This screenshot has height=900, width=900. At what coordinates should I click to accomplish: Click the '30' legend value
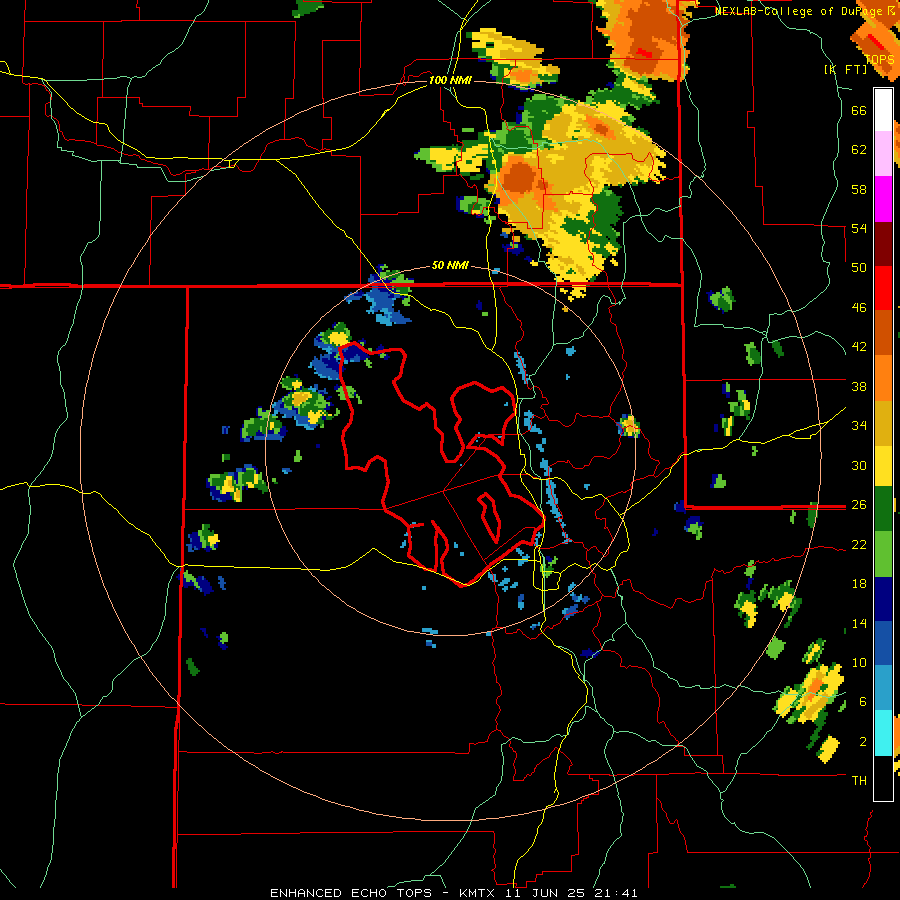pyautogui.click(x=859, y=465)
